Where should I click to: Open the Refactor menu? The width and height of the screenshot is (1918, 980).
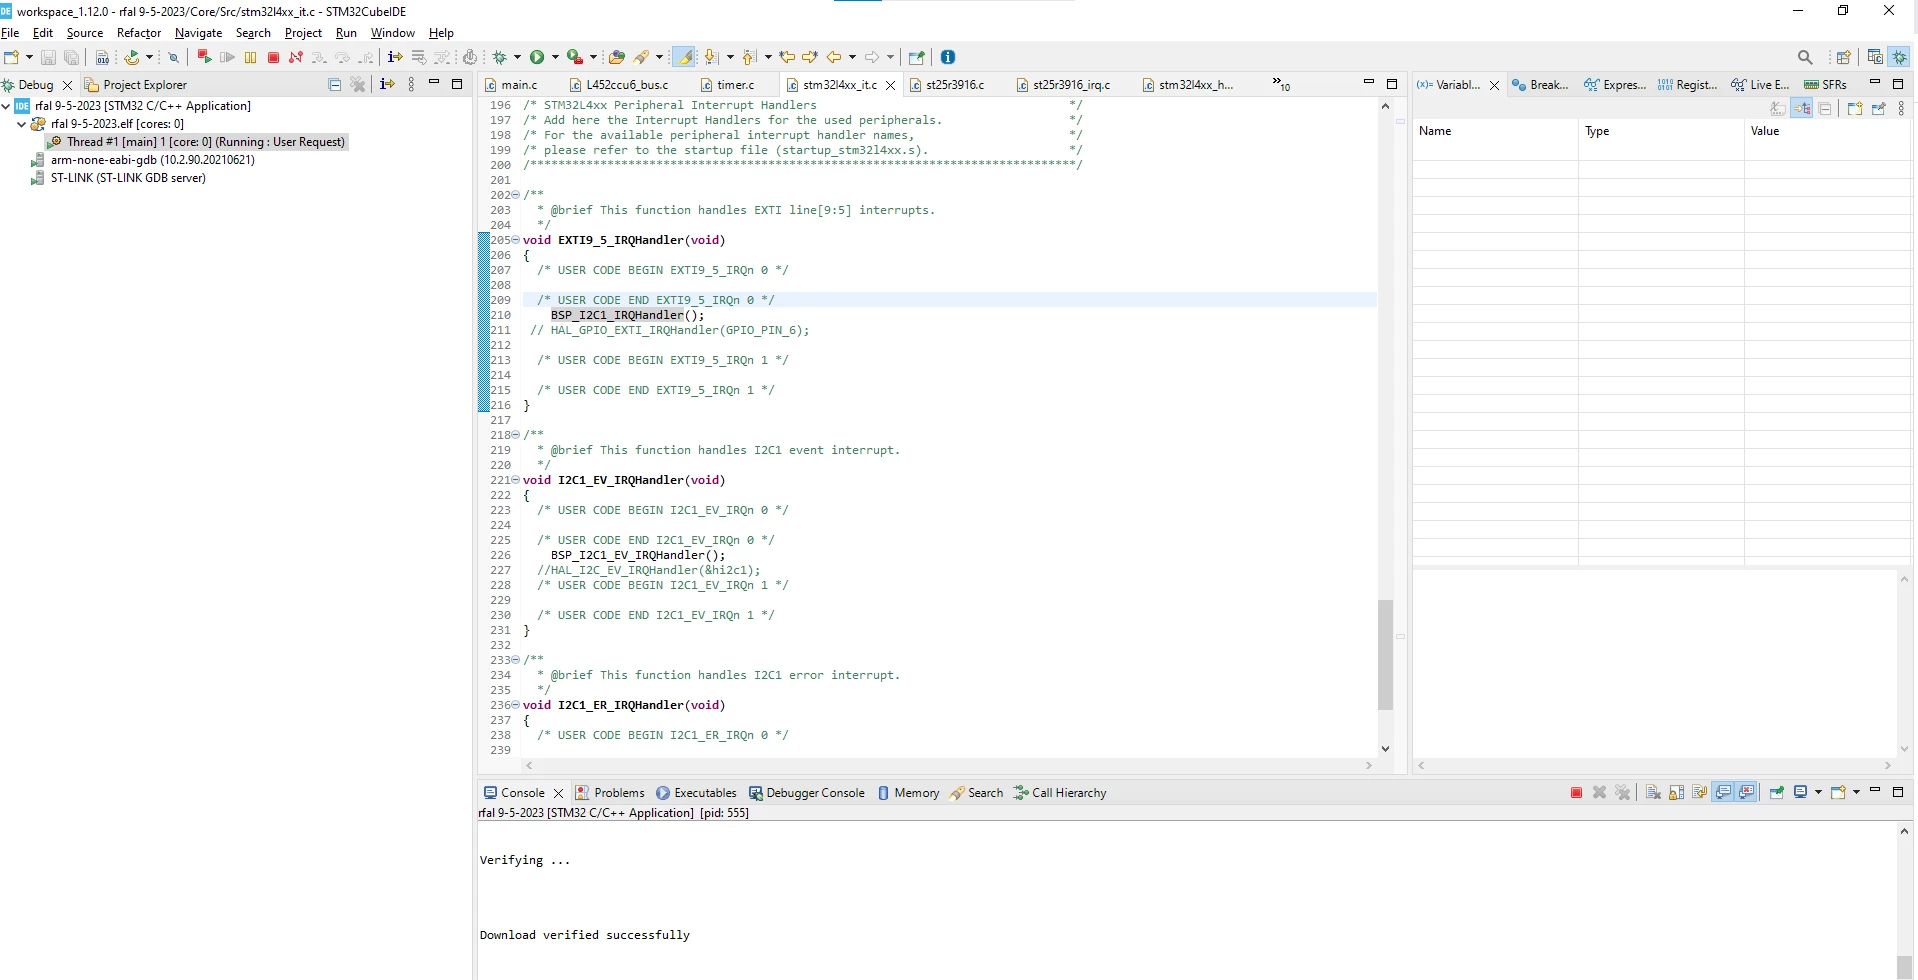click(x=139, y=33)
